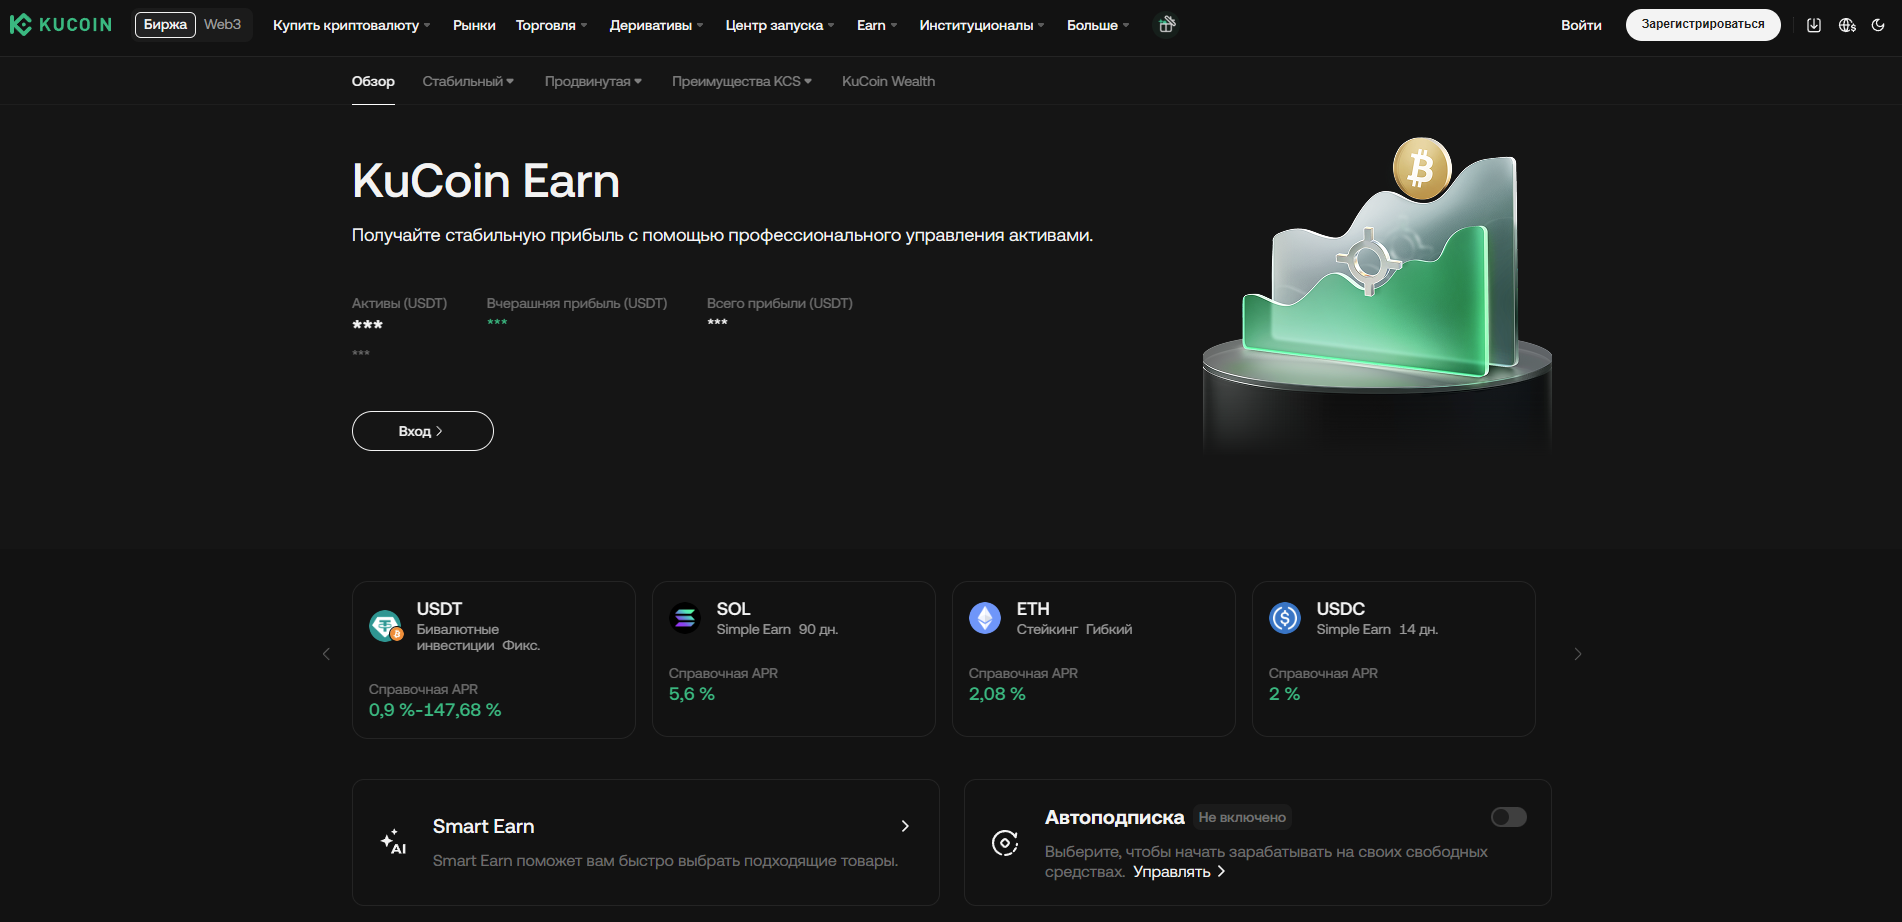Expand the Центр запуска dropdown
This screenshot has width=1902, height=922.
pos(780,25)
